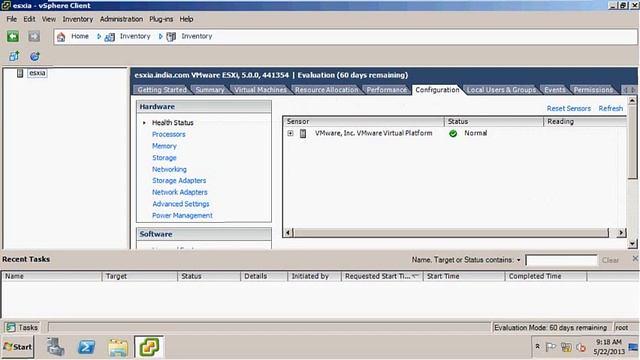The height and width of the screenshot is (360, 640).
Task: Select the Configuration tab
Action: pyautogui.click(x=437, y=90)
